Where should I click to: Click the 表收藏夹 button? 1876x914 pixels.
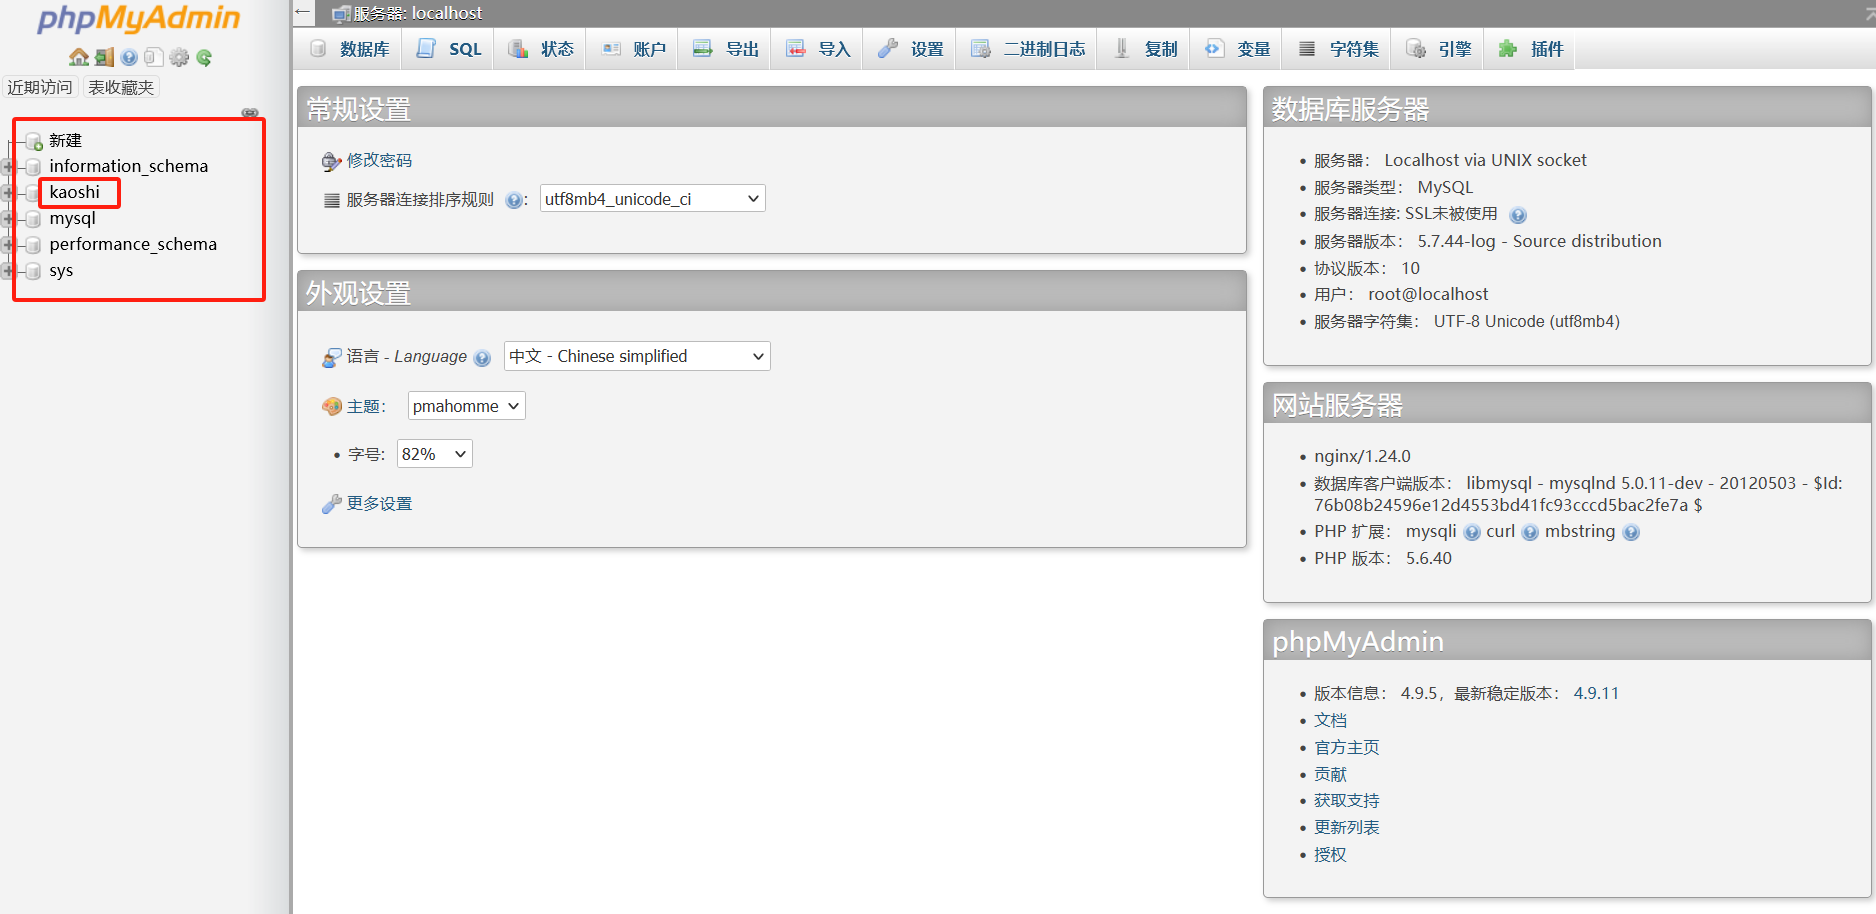(121, 88)
